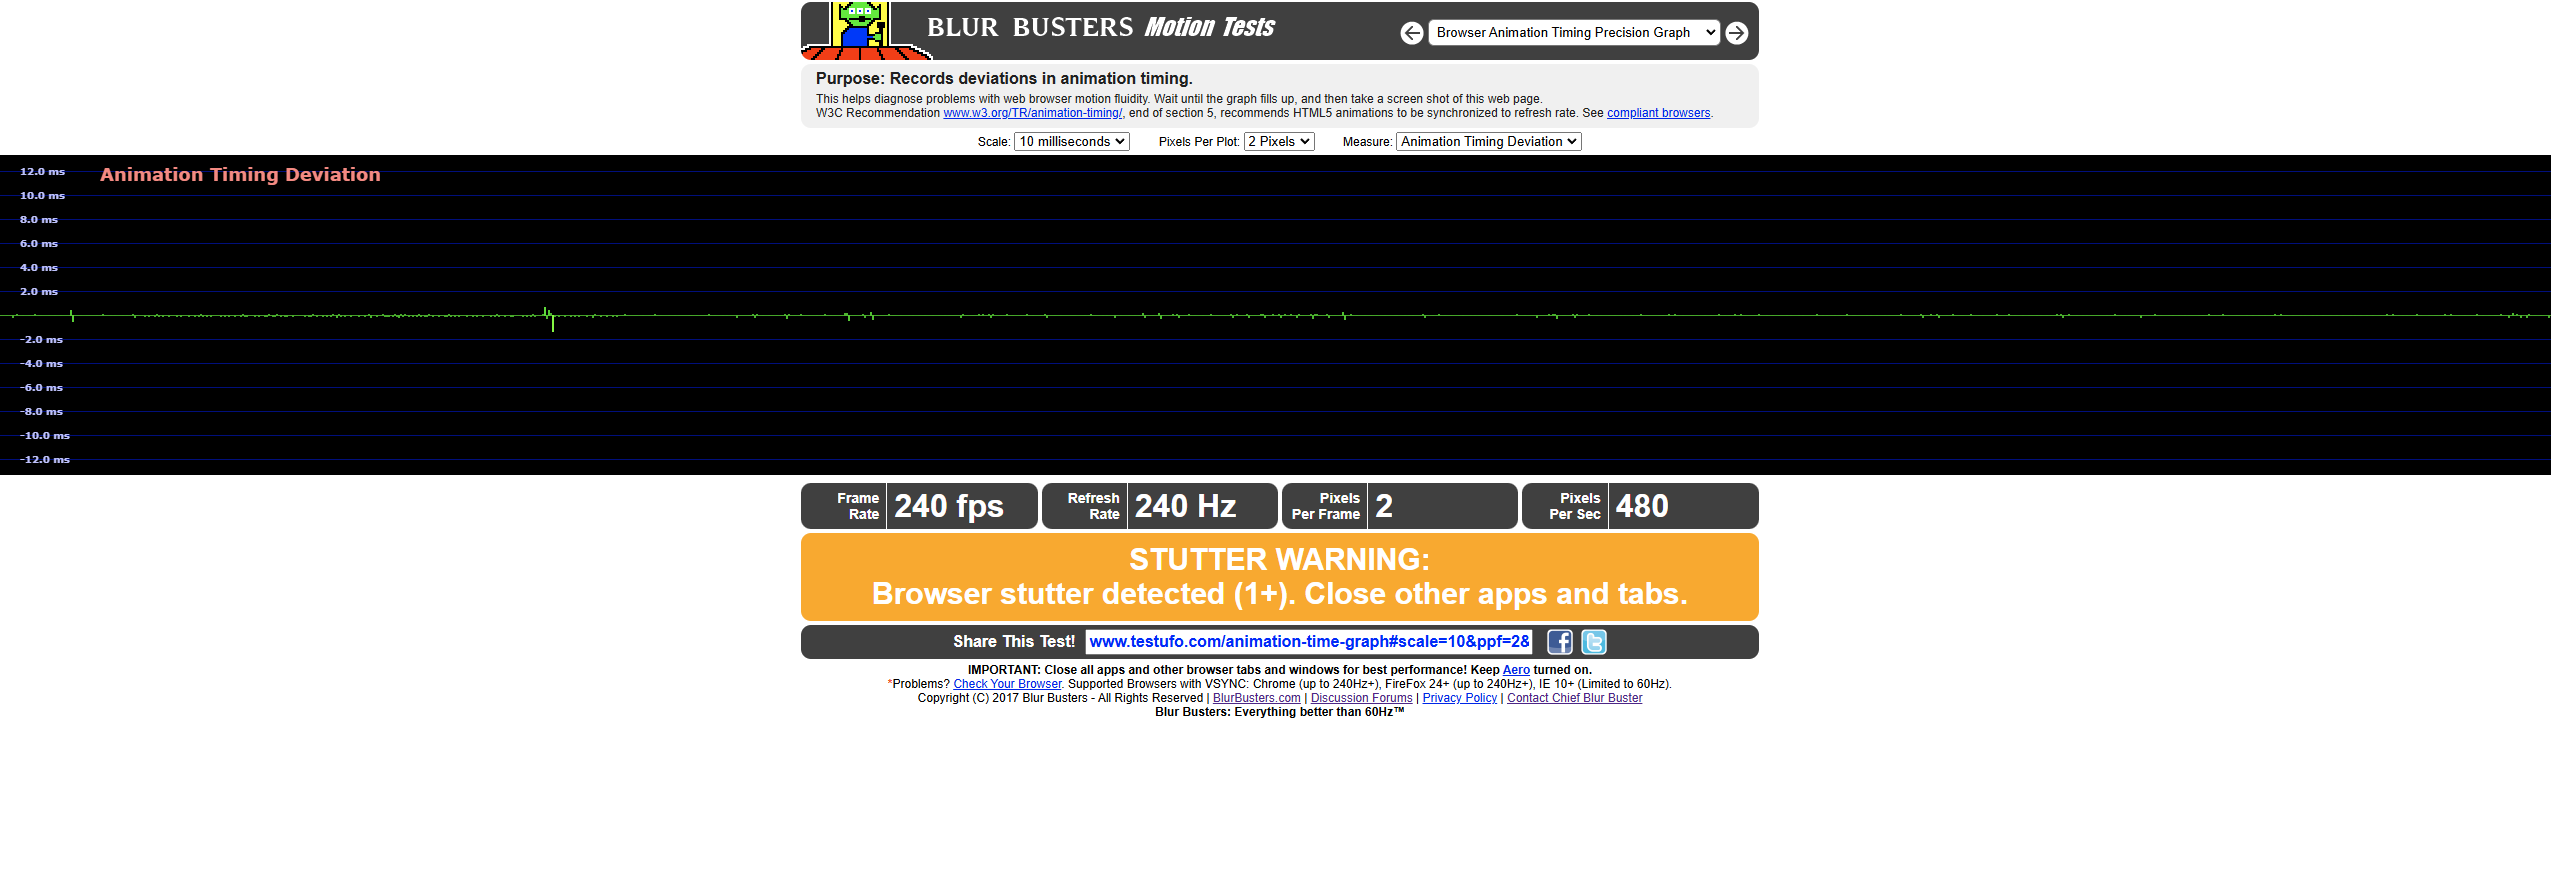This screenshot has height=895, width=2551.
Task: Click the -10.0 ms axis label
Action: tap(45, 436)
